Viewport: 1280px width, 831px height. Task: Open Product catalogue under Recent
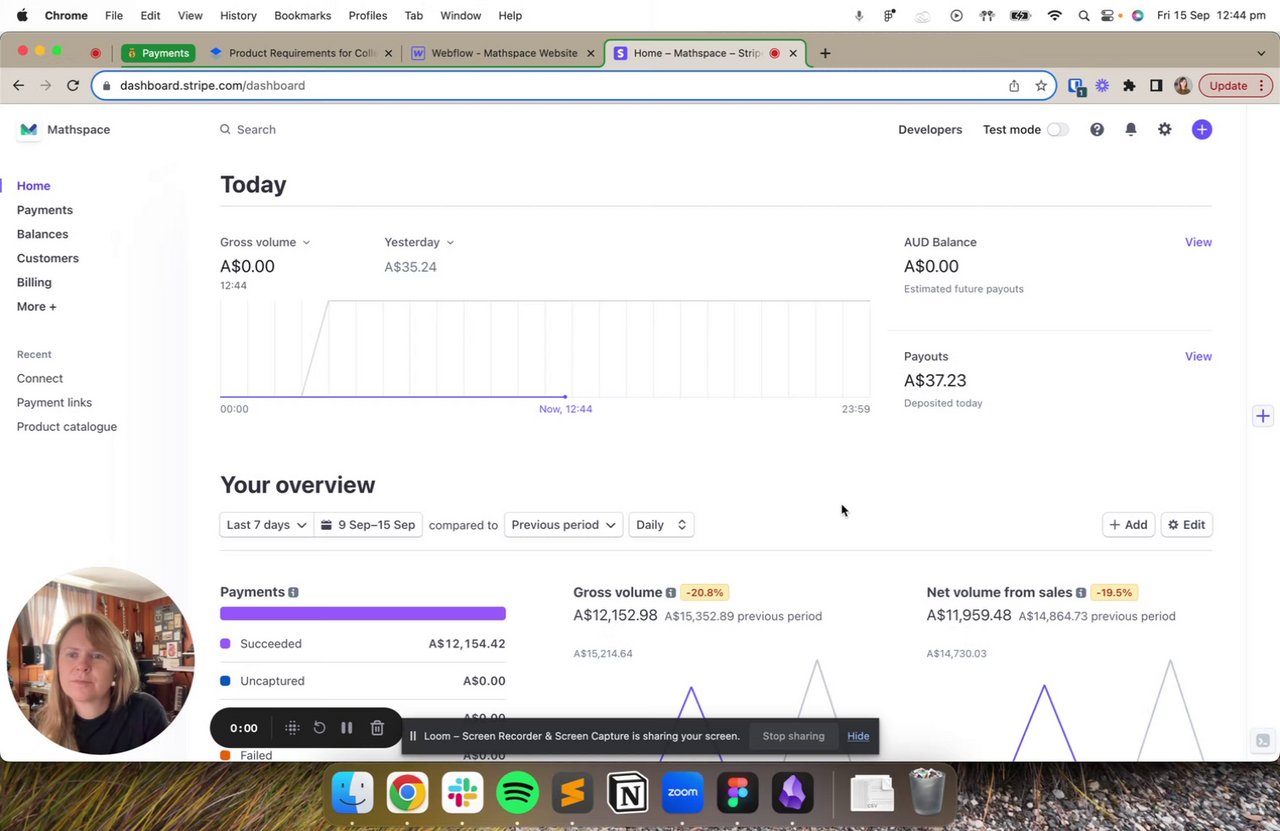tap(67, 426)
